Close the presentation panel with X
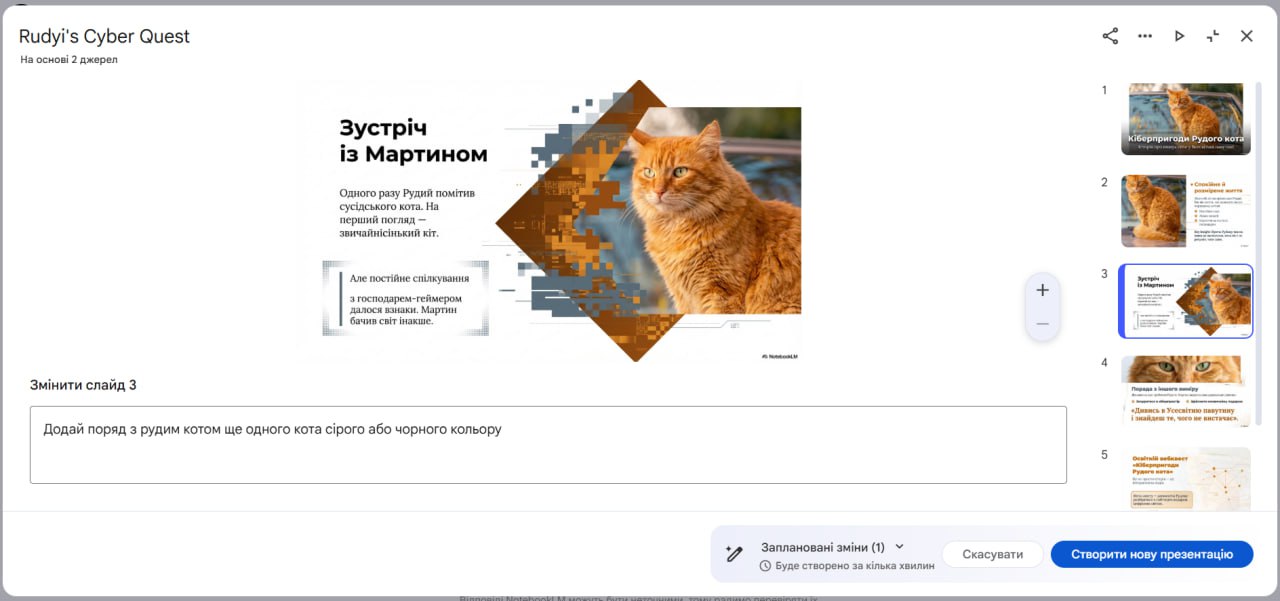 pyautogui.click(x=1247, y=36)
